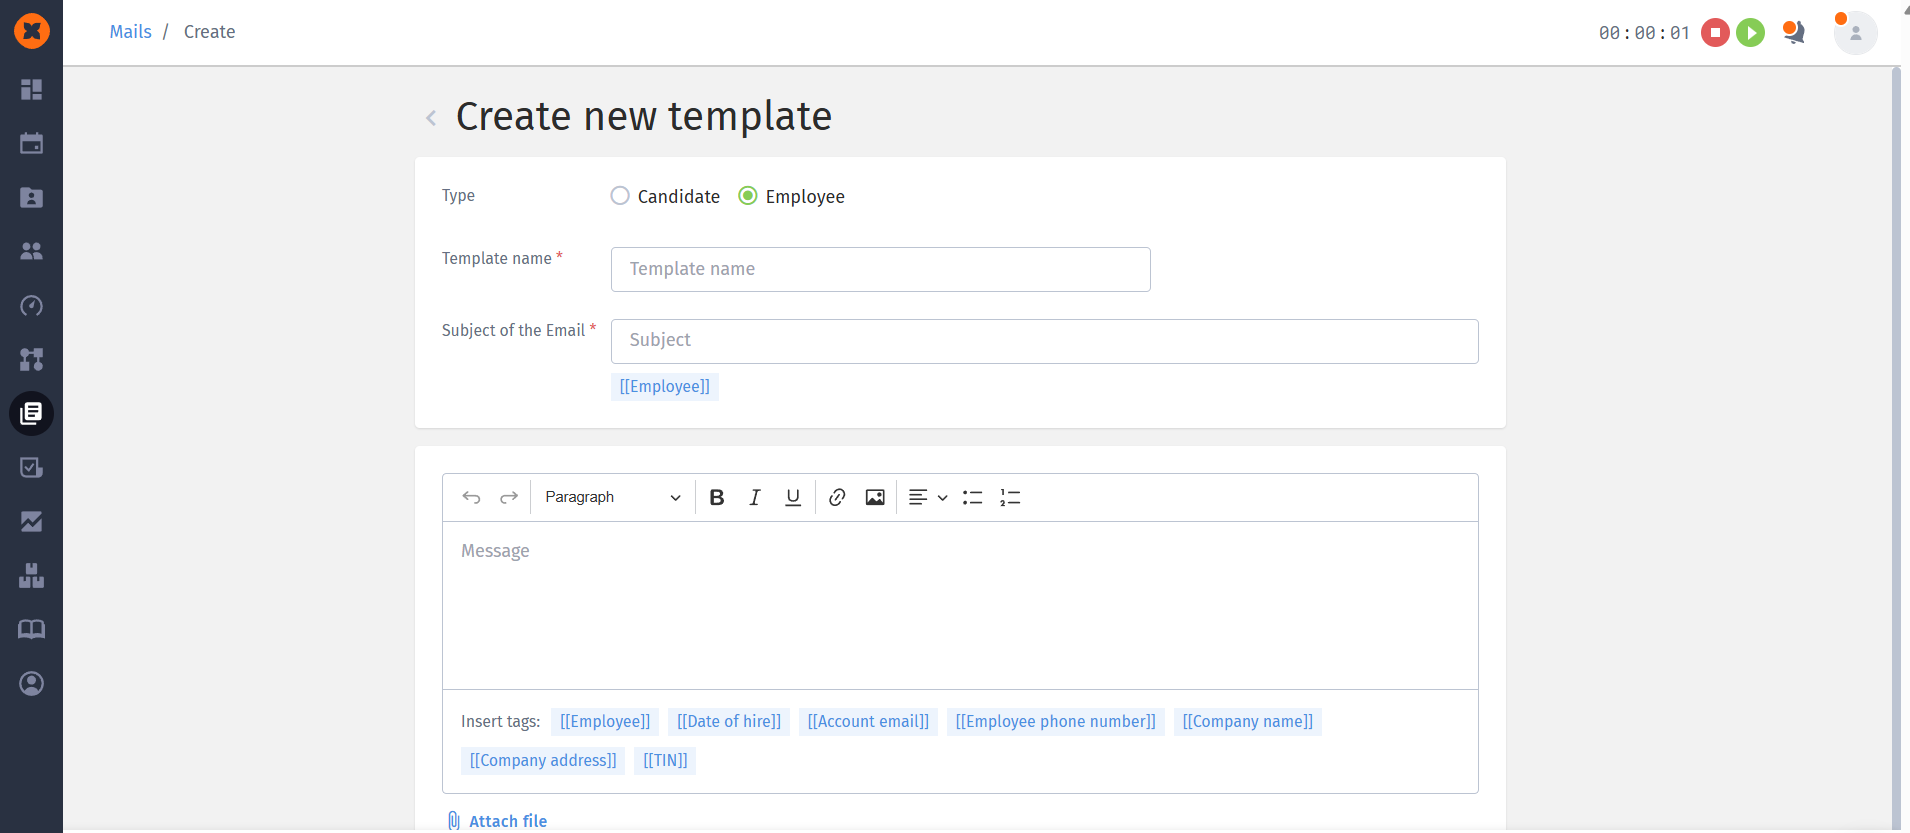Click the insert image icon
The image size is (1910, 833).
pos(875,498)
